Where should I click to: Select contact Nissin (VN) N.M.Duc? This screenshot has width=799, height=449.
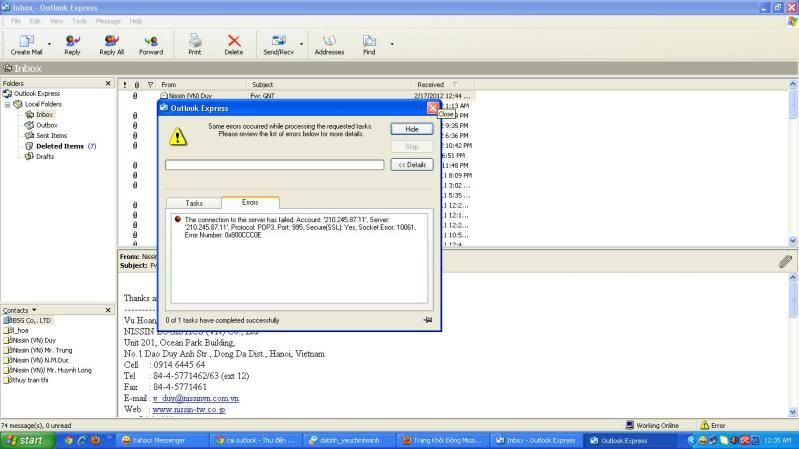pyautogui.click(x=37, y=360)
